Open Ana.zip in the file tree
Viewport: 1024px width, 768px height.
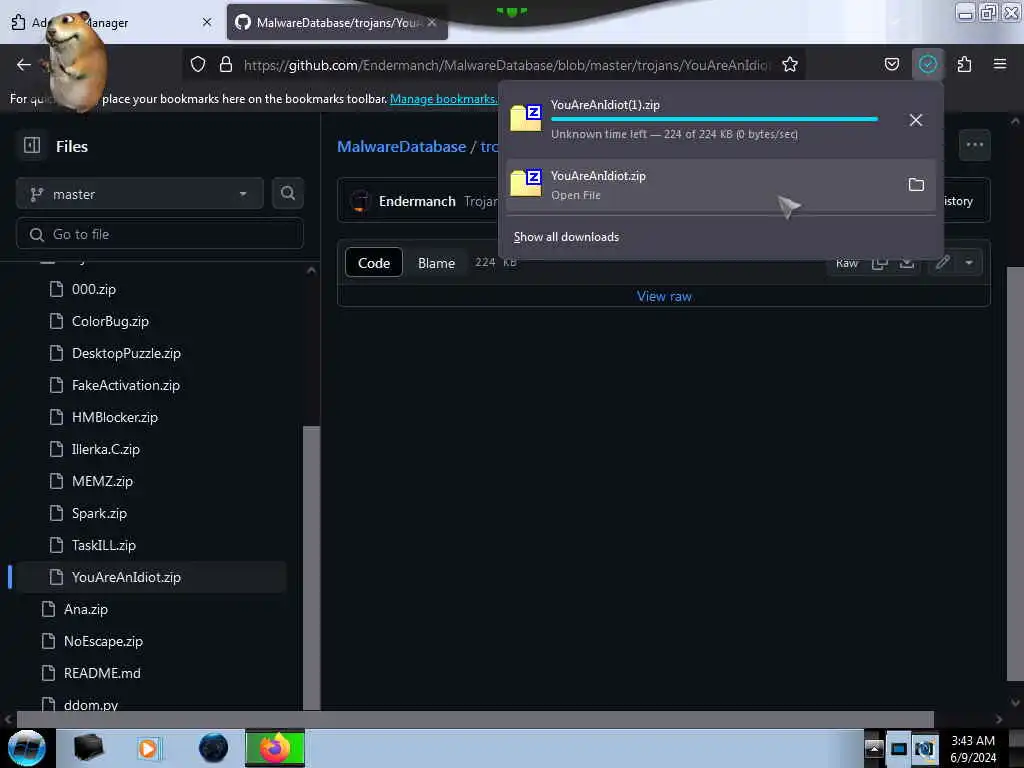(x=86, y=609)
